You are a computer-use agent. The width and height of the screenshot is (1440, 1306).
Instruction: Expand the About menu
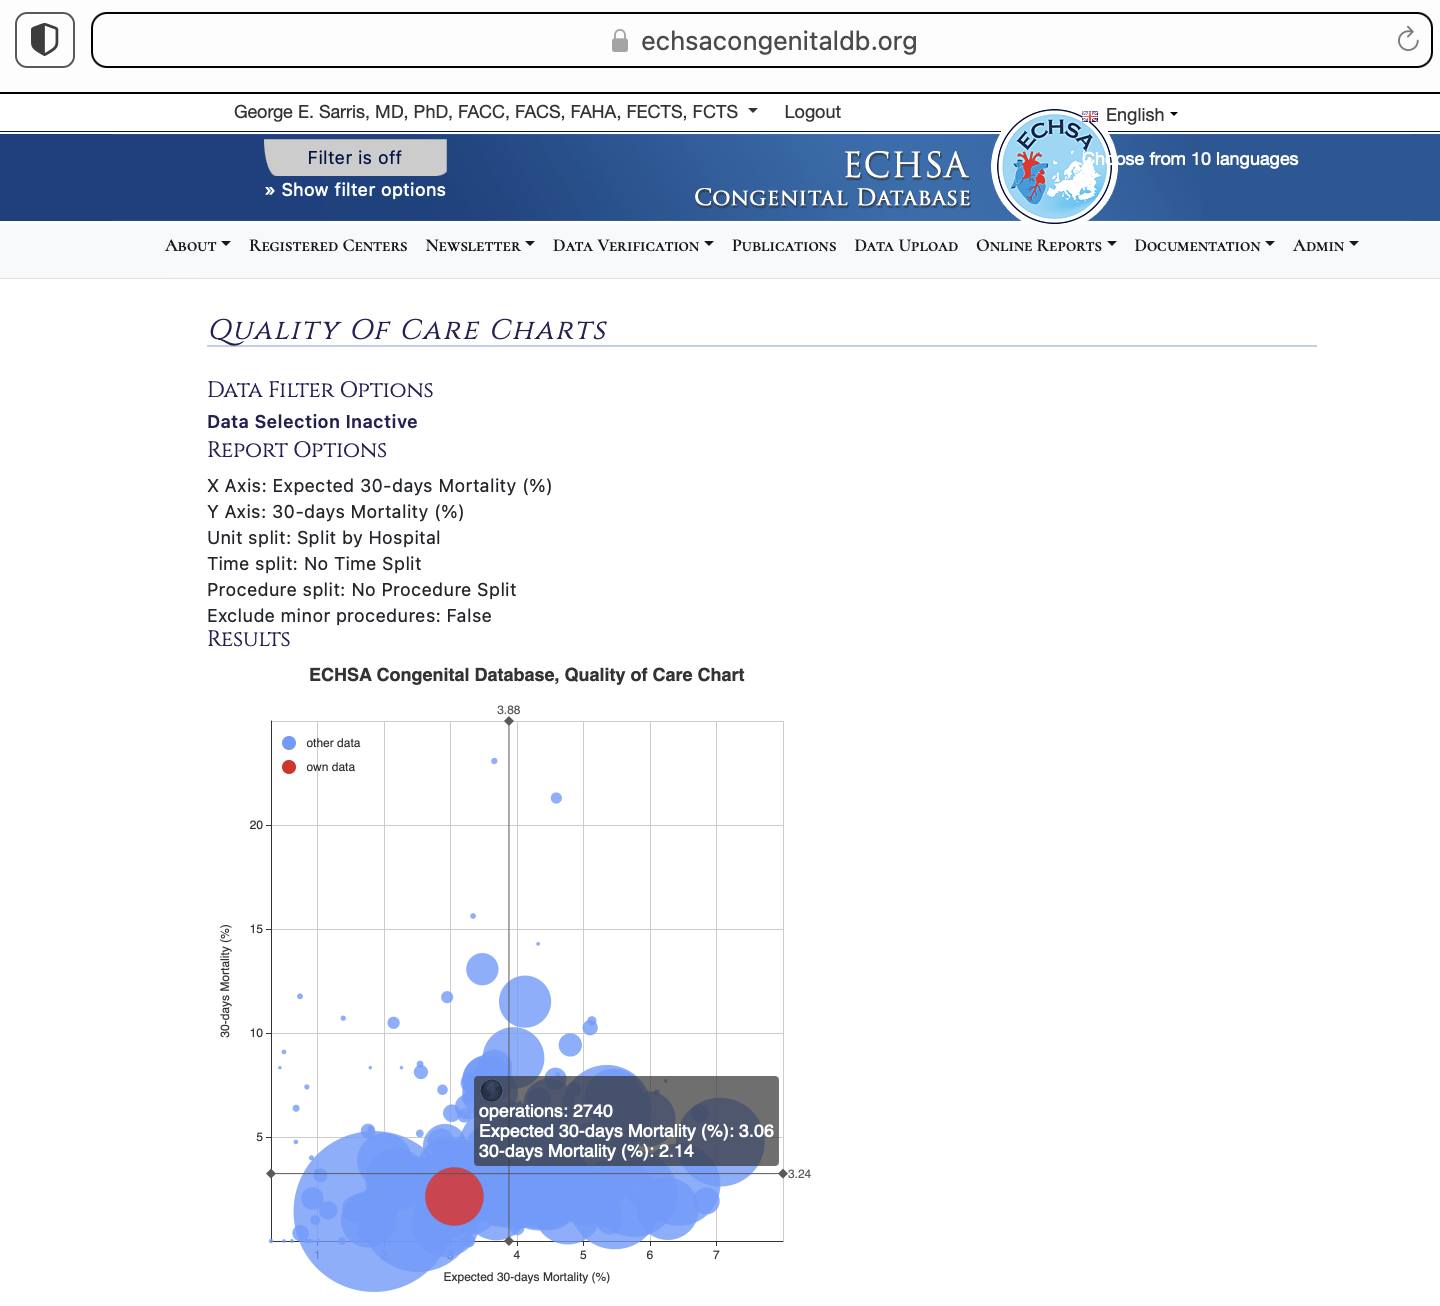click(x=198, y=246)
